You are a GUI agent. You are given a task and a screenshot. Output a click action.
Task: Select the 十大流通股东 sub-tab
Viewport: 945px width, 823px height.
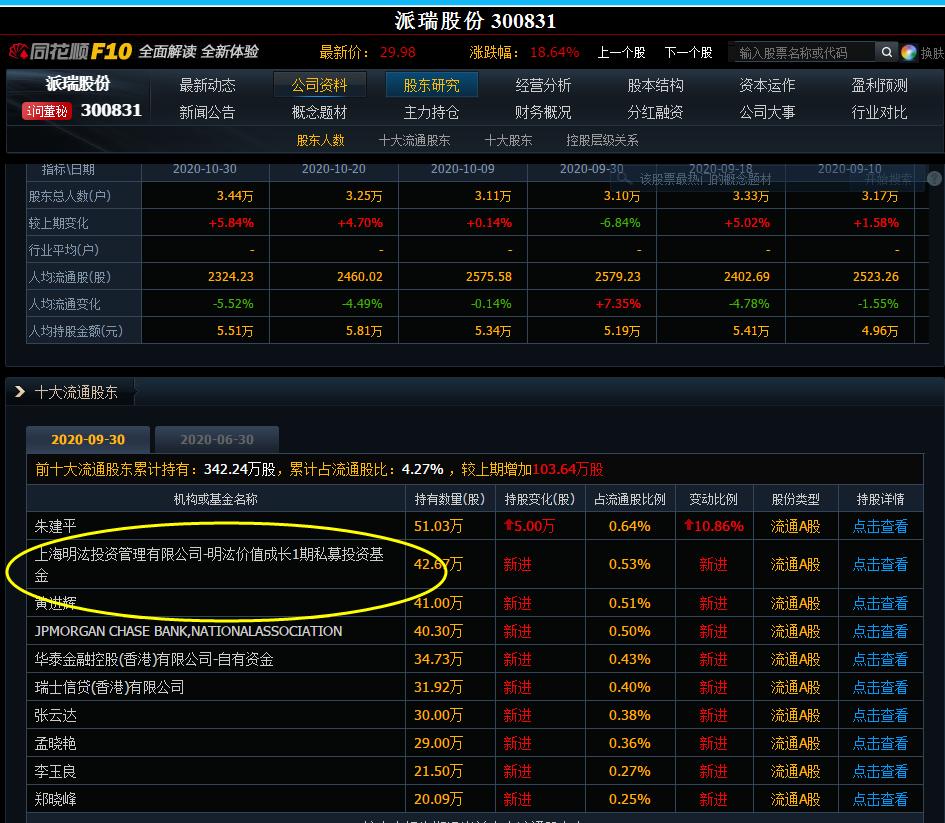pyautogui.click(x=414, y=140)
